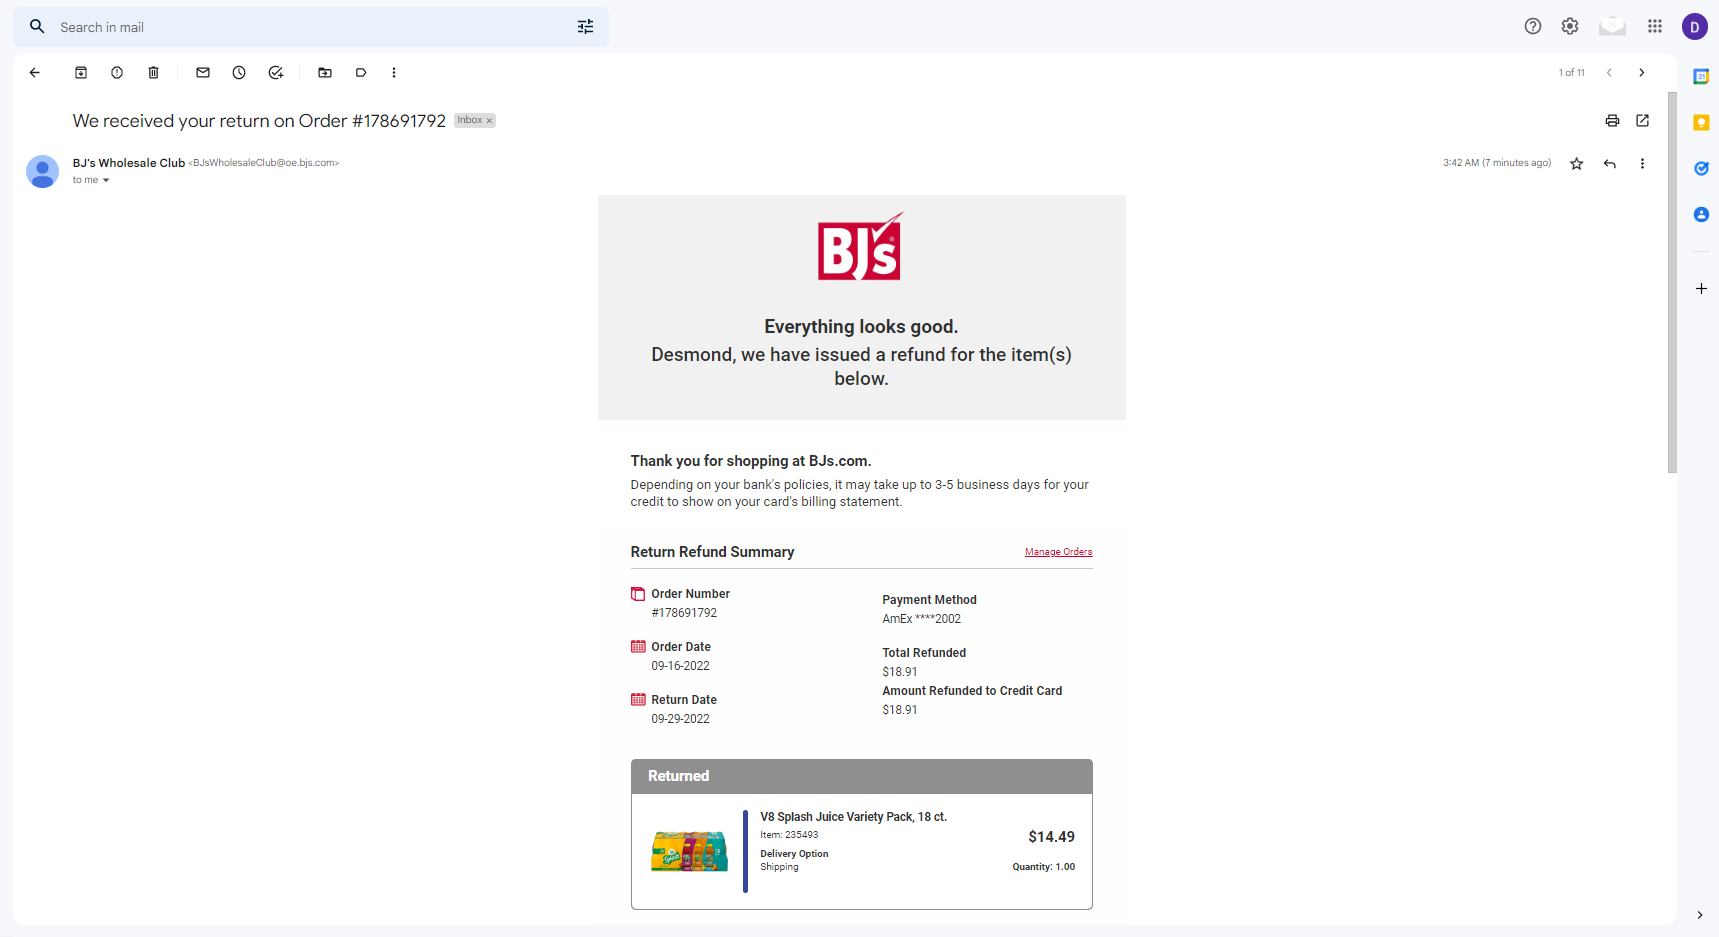Snooze this email with clock icon

coord(239,73)
